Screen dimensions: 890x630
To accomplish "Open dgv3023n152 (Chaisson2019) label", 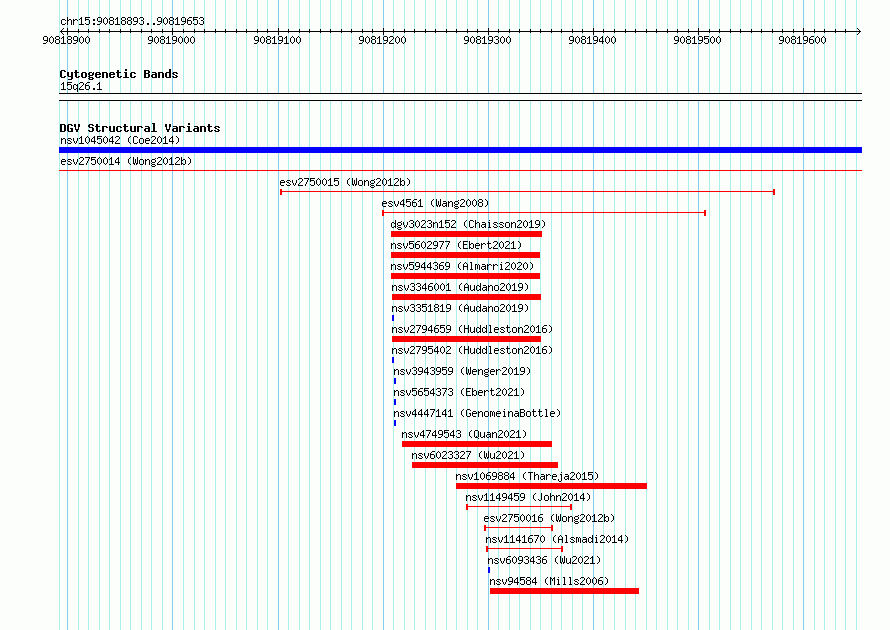I will click(x=468, y=224).
